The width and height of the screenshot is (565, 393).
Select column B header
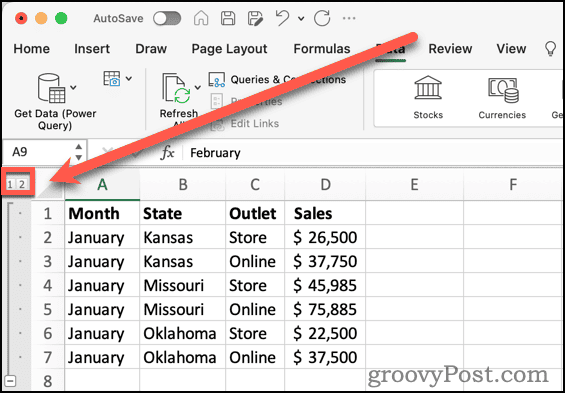[x=183, y=185]
